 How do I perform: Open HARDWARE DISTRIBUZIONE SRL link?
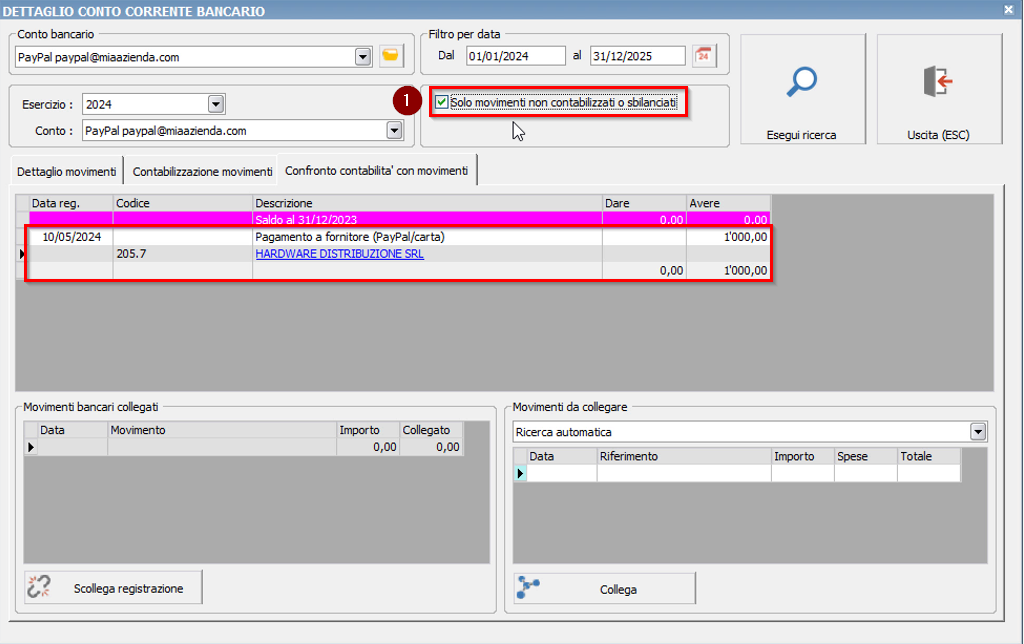339,254
